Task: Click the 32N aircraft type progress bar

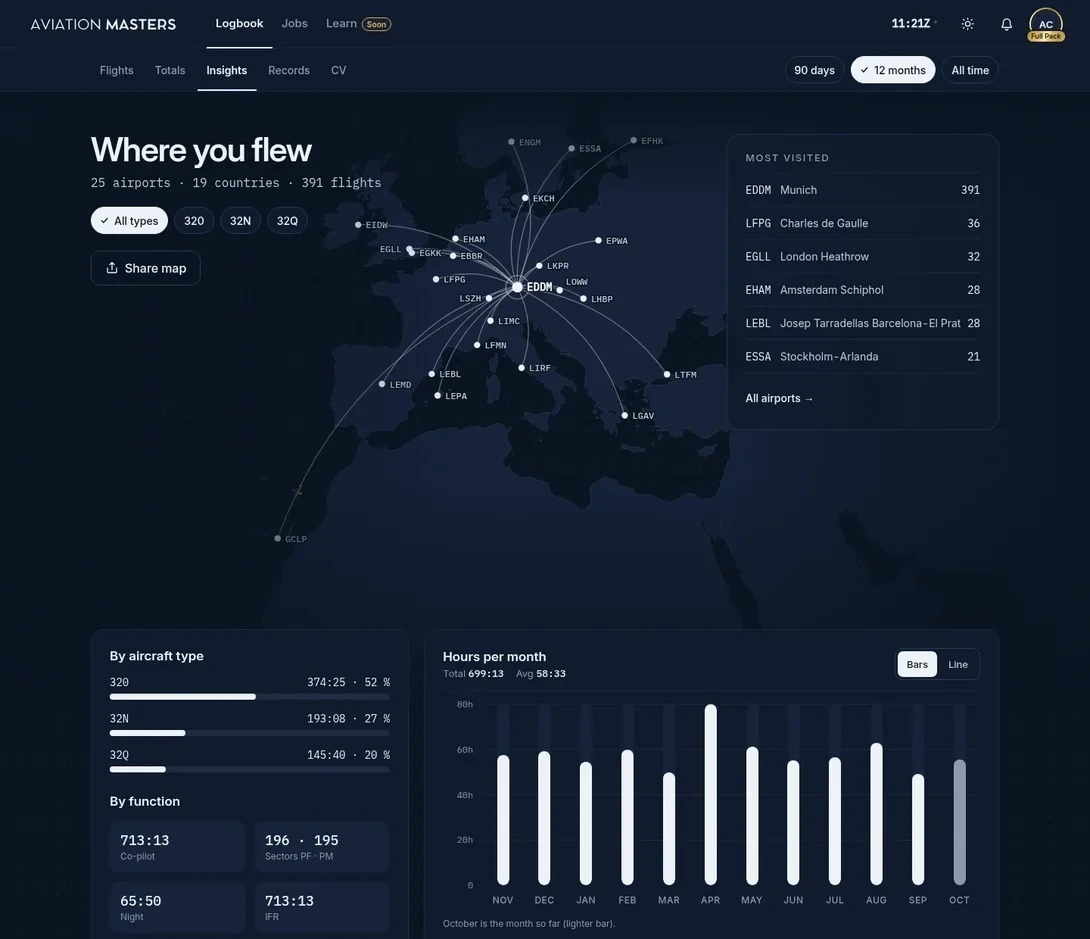Action: pos(250,733)
